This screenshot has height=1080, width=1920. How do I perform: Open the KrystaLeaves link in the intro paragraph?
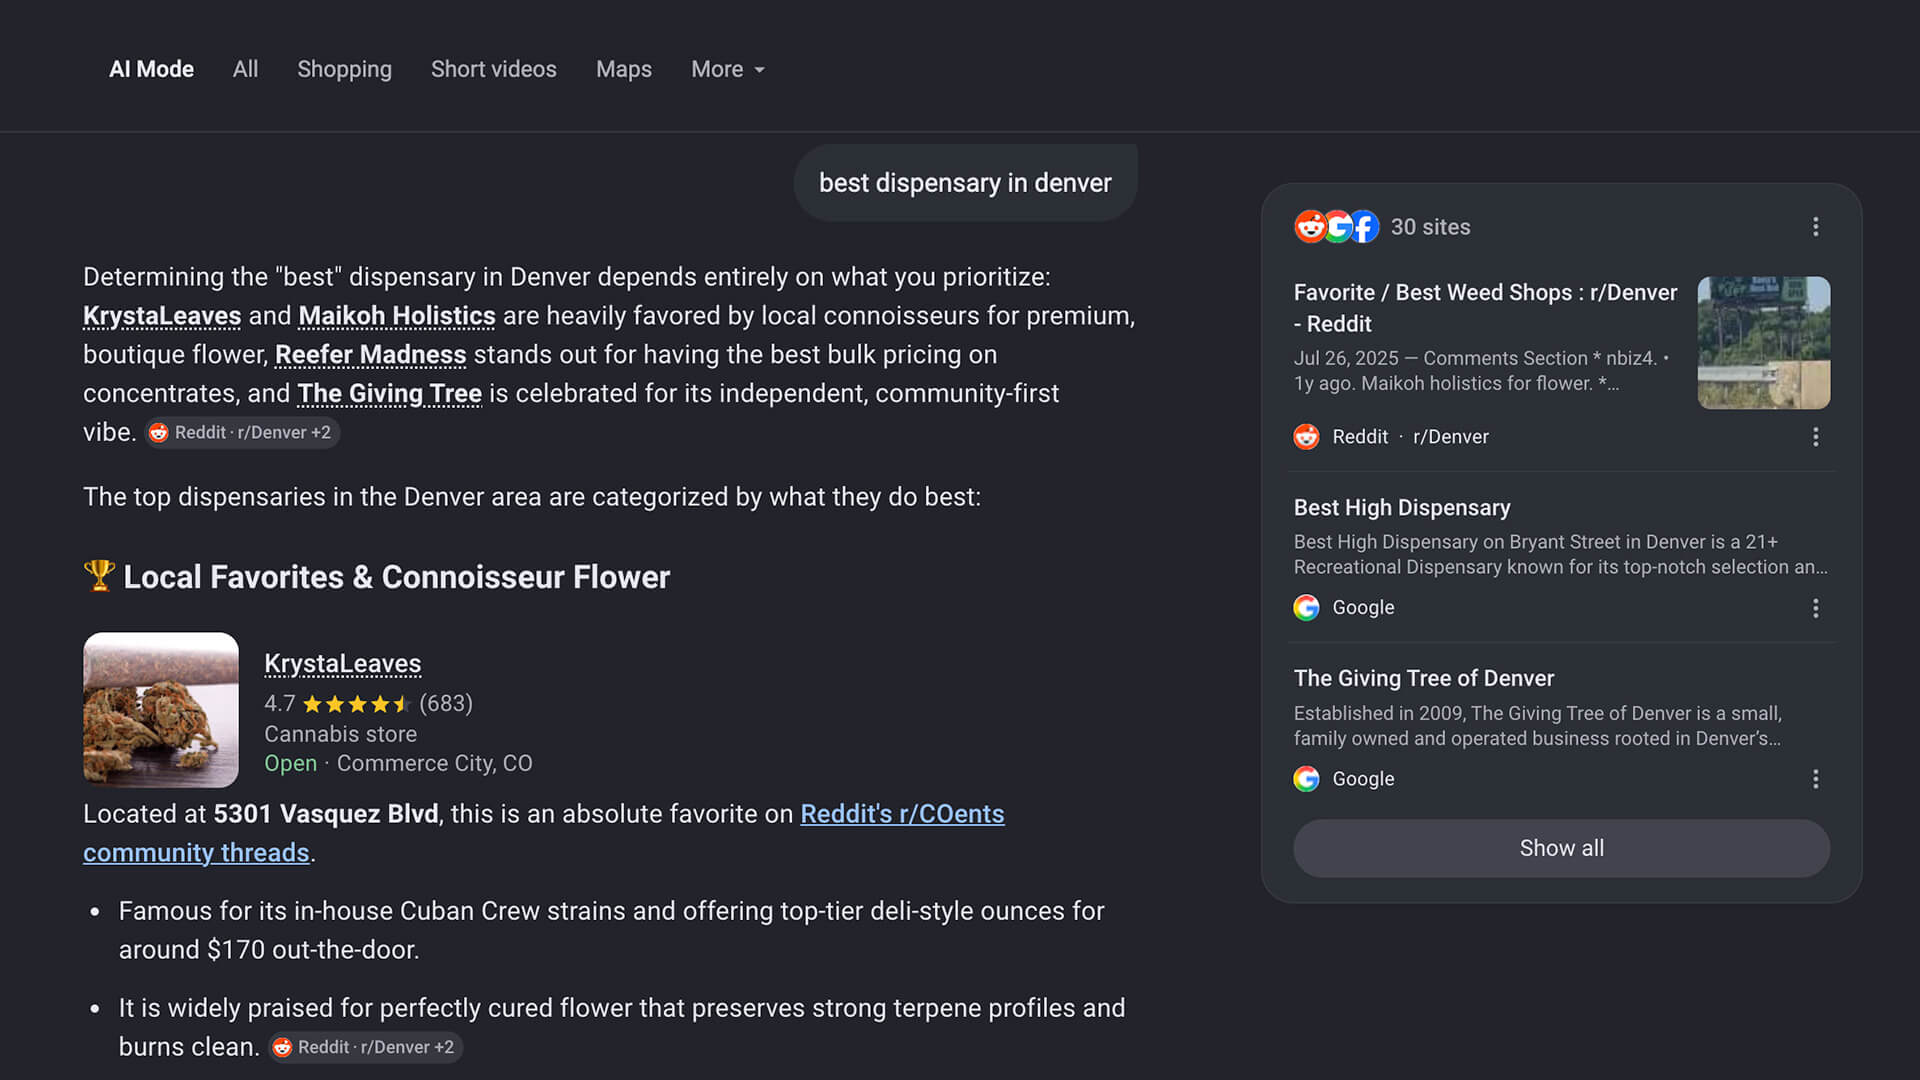tap(162, 316)
